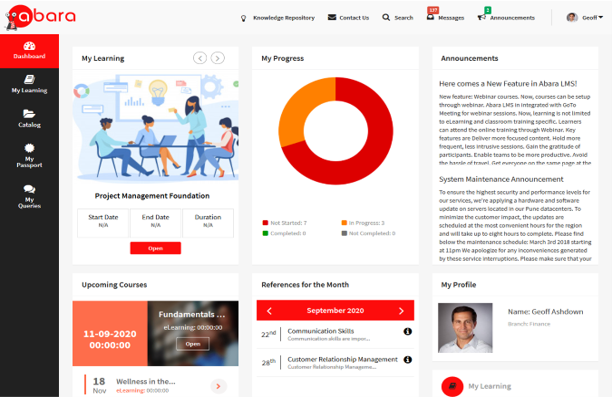Open the Messages link in header
This screenshot has width=612, height=397.
(451, 18)
